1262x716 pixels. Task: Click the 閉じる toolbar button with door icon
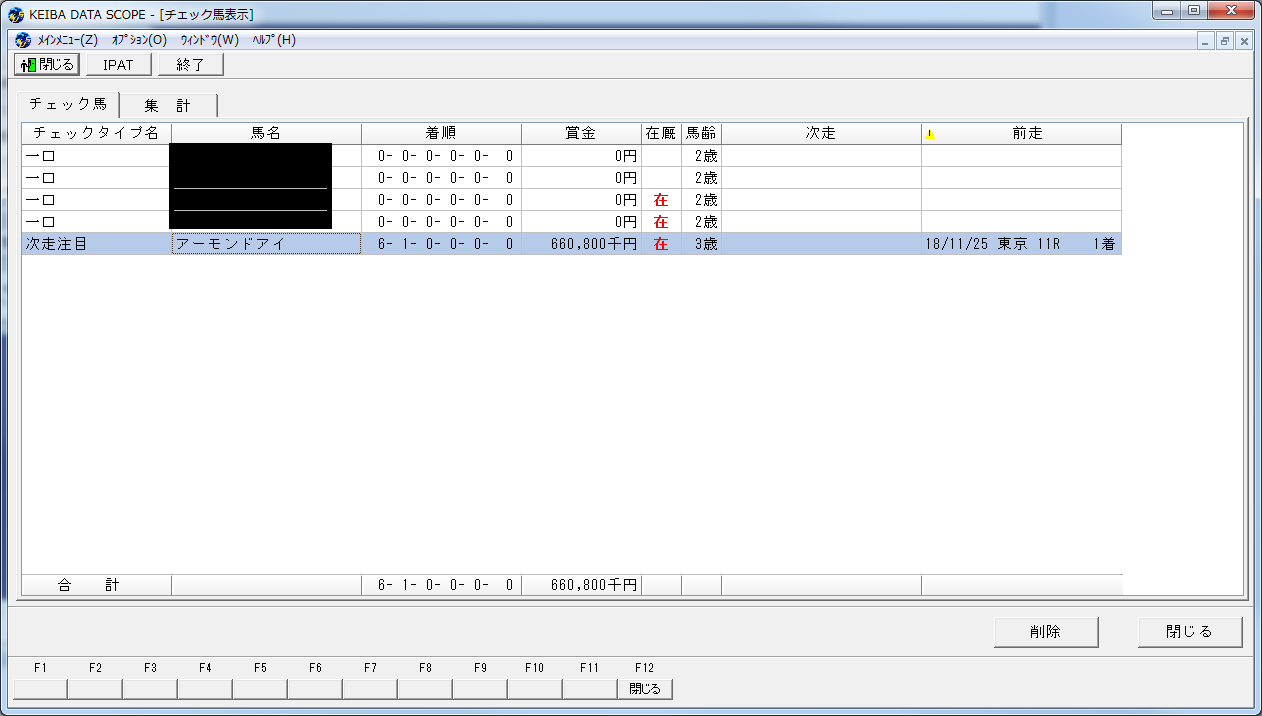point(47,65)
